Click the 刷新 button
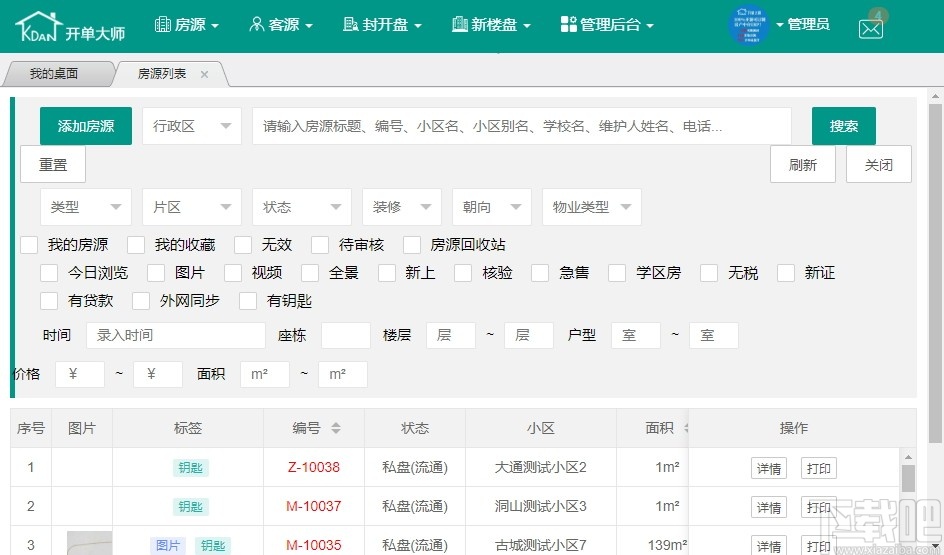Screen dimensions: 944x555 click(x=803, y=164)
